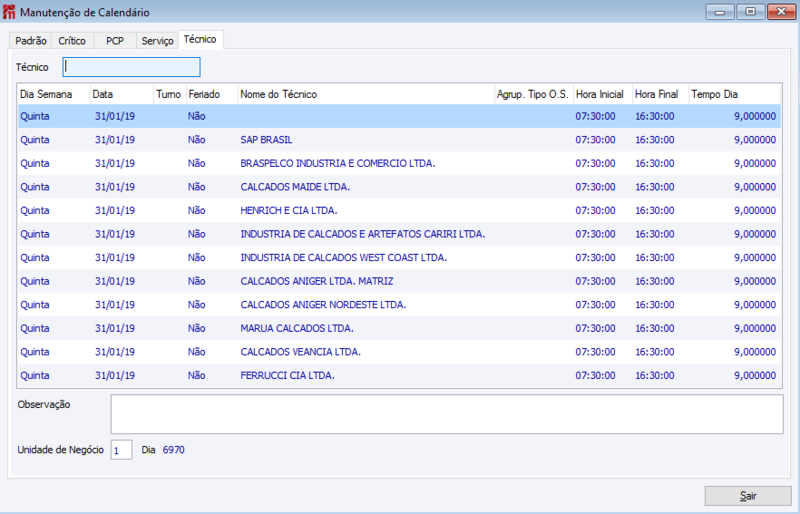This screenshot has width=800, height=514.
Task: Maximize the Manutenção de Calendário window
Action: 751,12
